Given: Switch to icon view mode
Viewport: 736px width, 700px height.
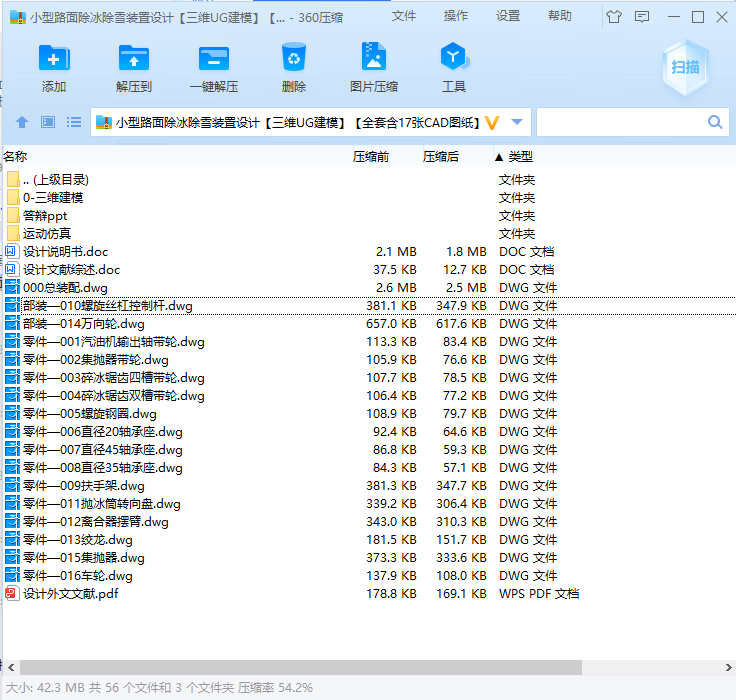Looking at the screenshot, I should 48,123.
